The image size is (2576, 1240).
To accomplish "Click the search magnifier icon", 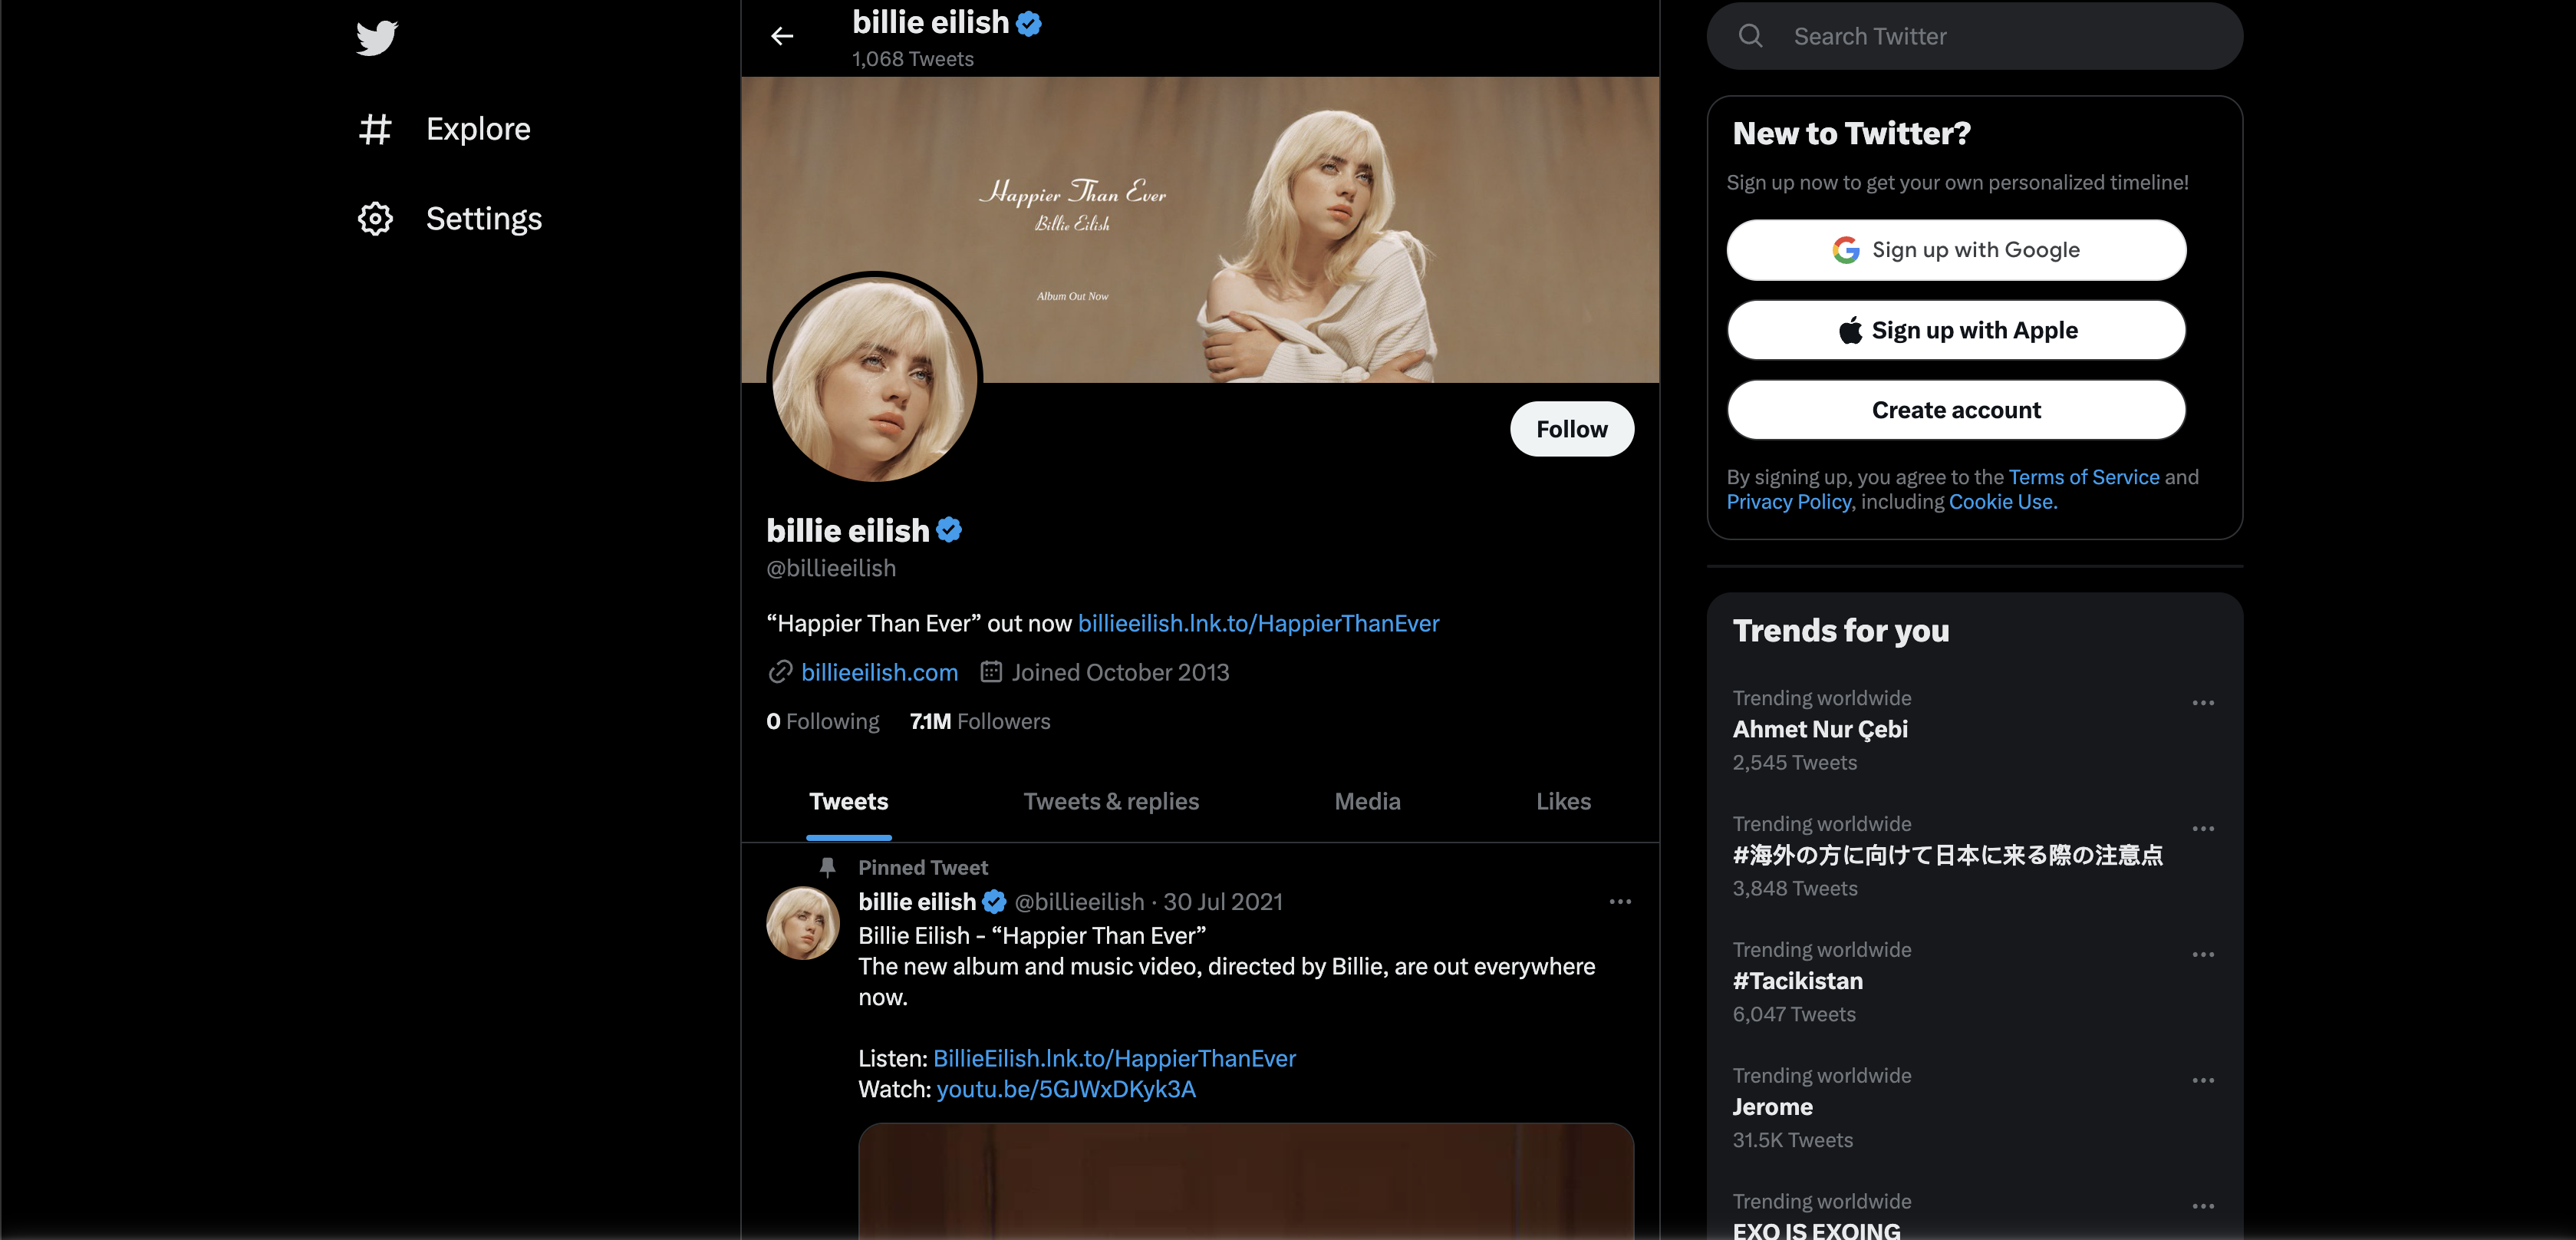I will pyautogui.click(x=1750, y=37).
